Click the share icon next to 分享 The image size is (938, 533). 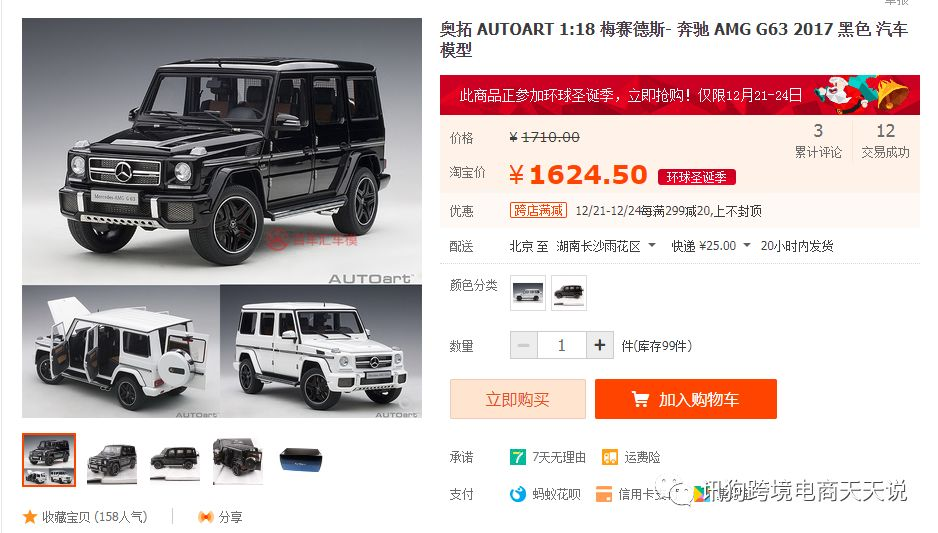coord(206,517)
